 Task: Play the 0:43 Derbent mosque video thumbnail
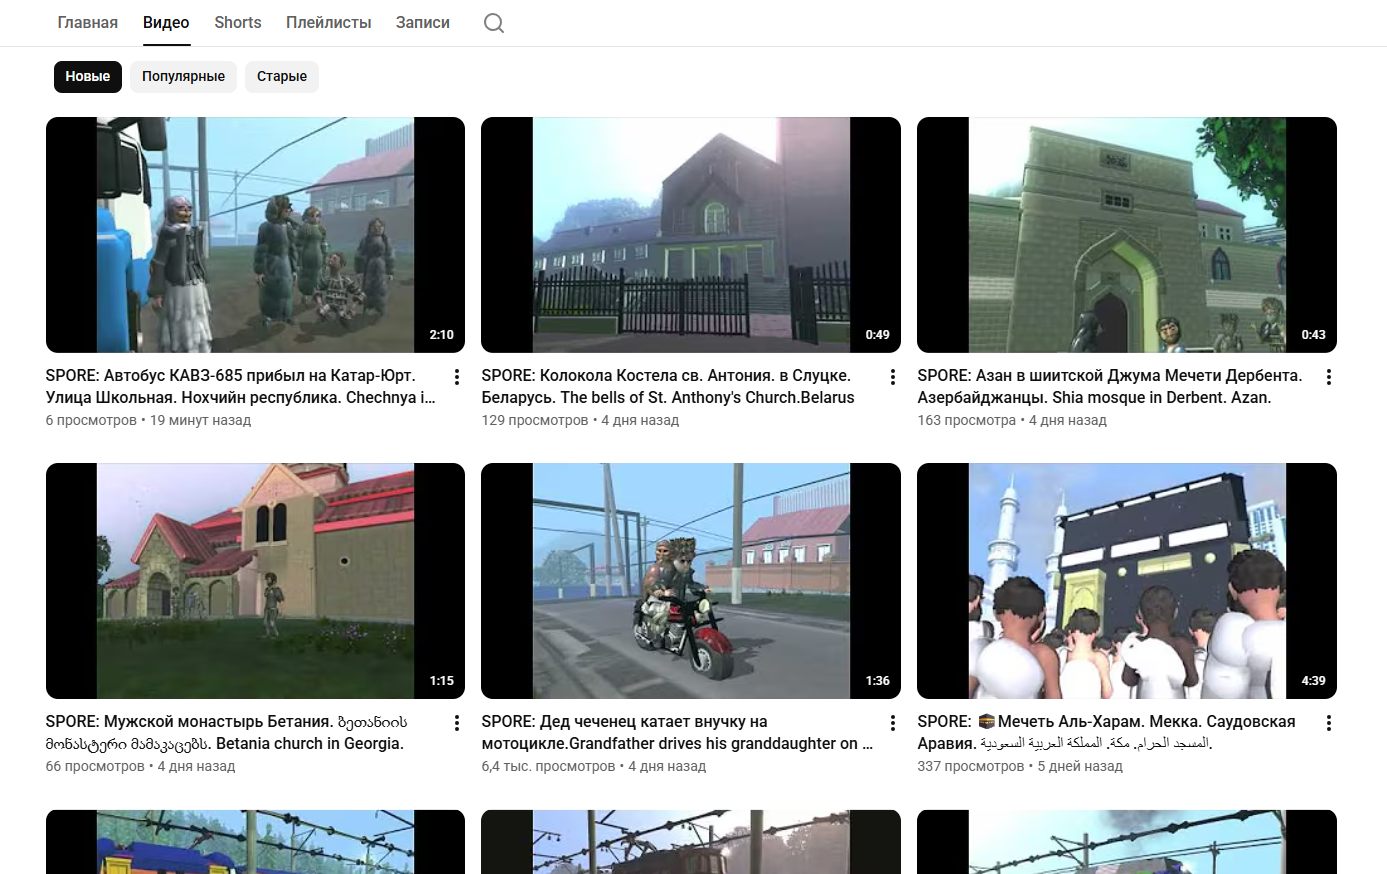point(1127,235)
